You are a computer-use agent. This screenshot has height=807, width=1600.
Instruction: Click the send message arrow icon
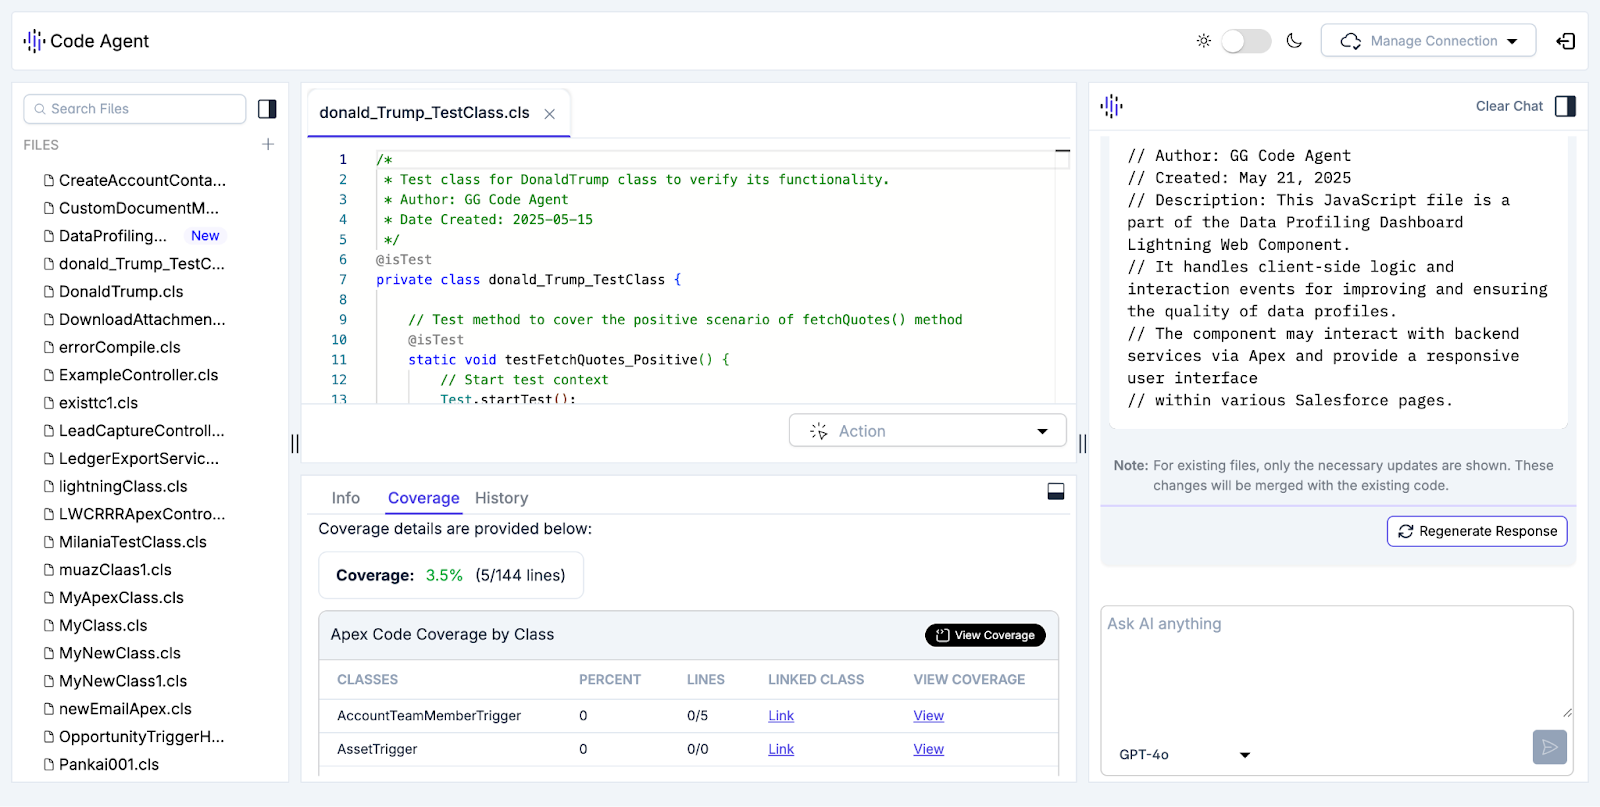pos(1550,747)
